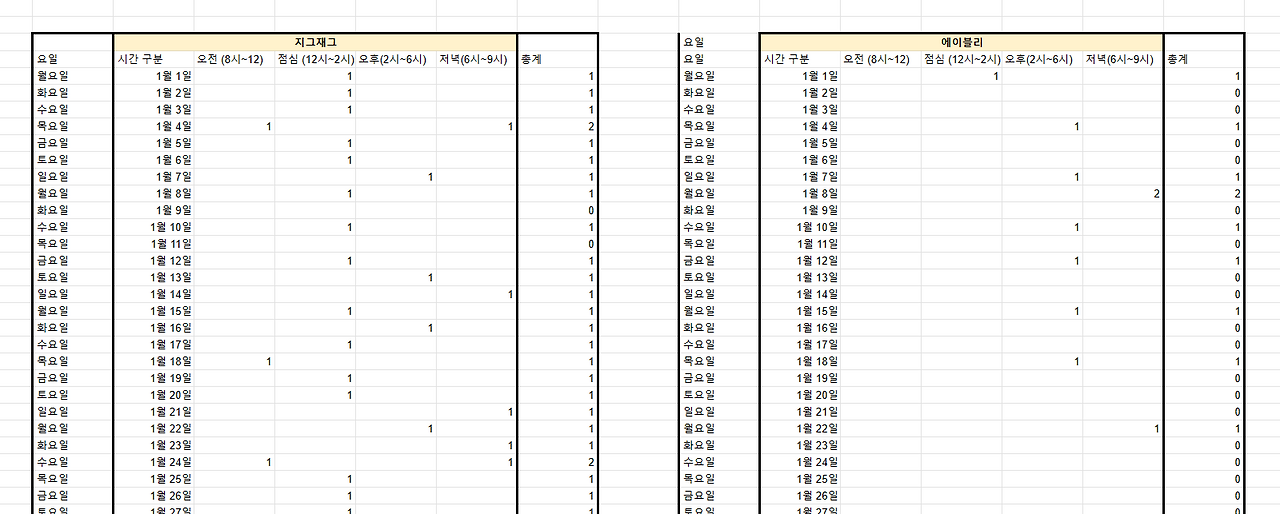The image size is (1280, 514).
Task: Select 목요일 cell beside 1월 4일 in 지그재그
Action: point(53,126)
